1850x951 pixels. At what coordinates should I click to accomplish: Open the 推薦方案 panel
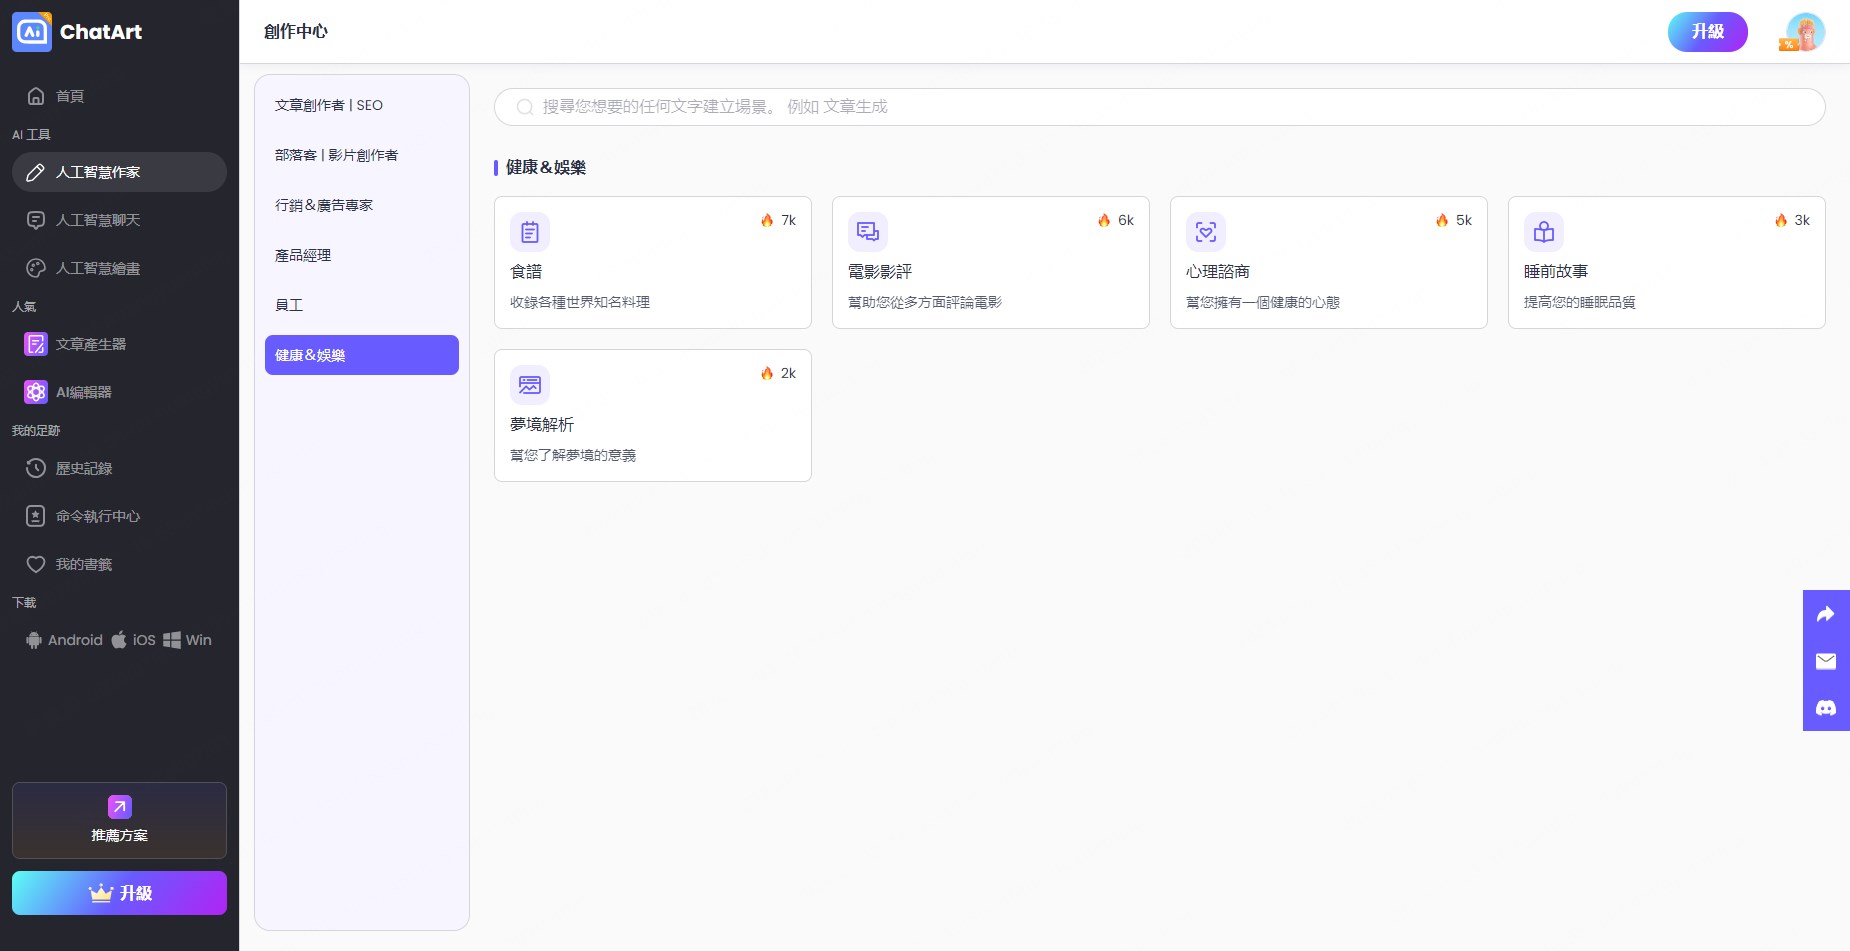pyautogui.click(x=120, y=820)
